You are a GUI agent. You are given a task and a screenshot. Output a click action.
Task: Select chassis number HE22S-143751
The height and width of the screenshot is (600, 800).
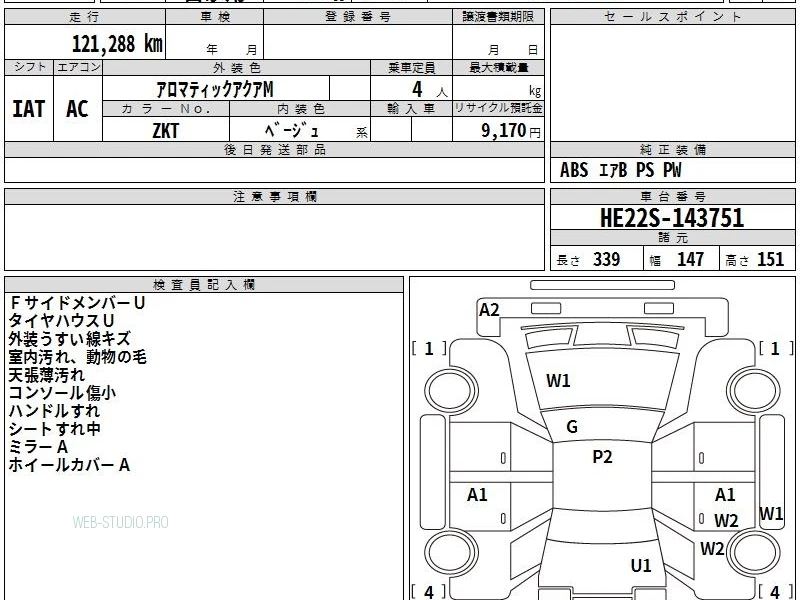click(x=672, y=218)
